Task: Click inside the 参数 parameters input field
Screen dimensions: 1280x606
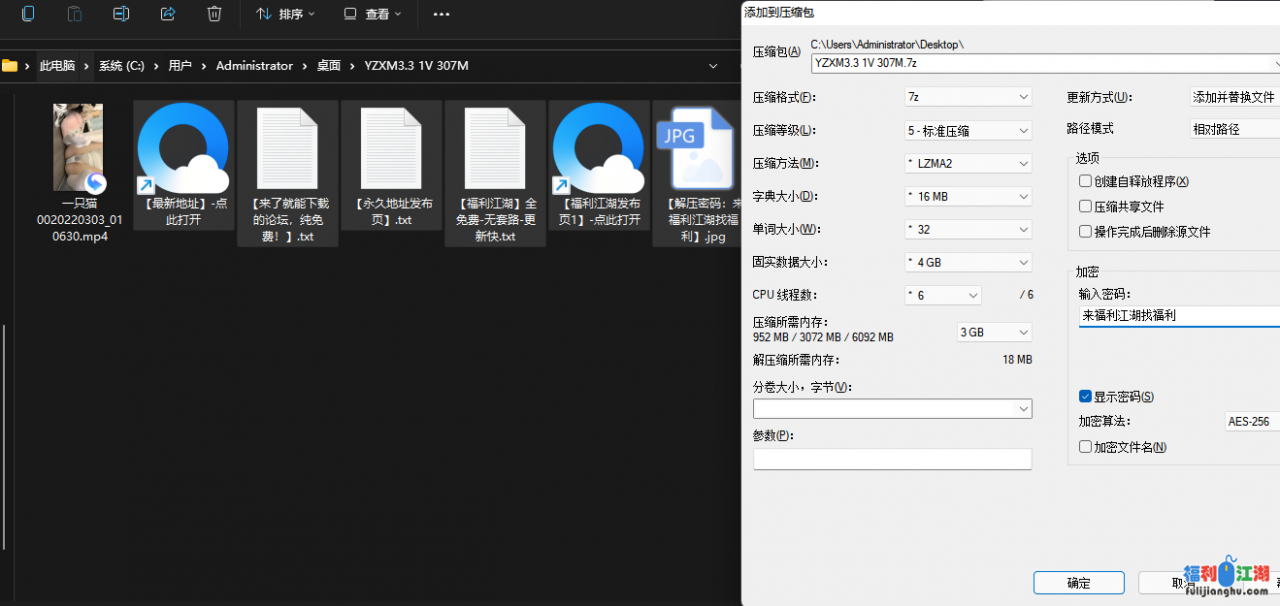Action: click(x=892, y=459)
